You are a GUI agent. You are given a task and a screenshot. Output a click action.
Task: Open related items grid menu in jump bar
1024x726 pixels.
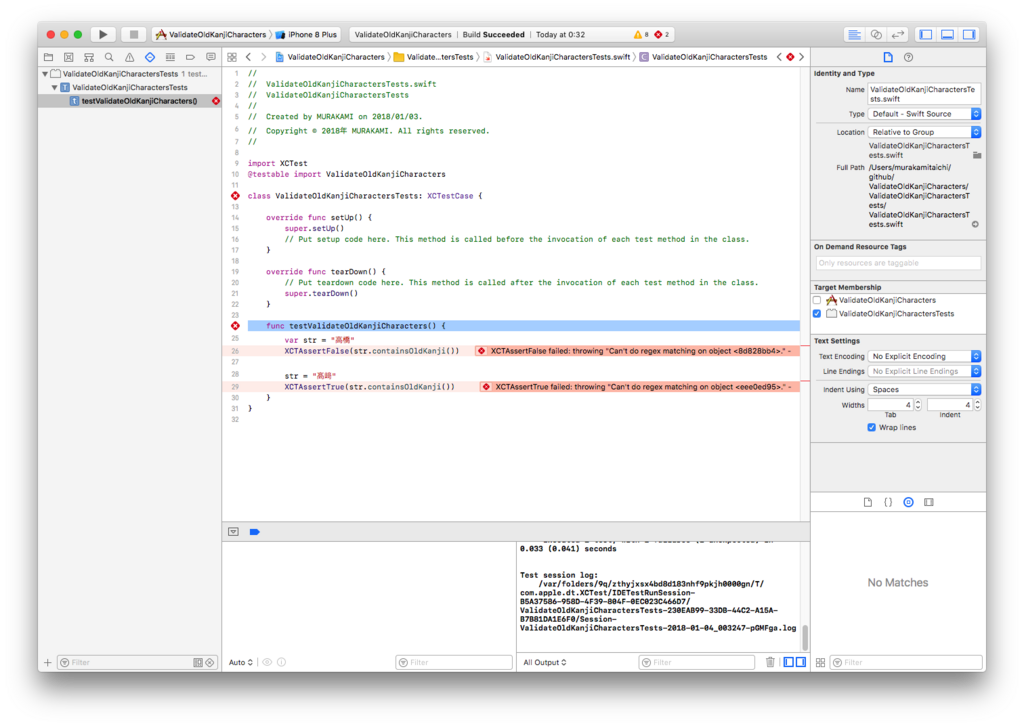coord(232,57)
